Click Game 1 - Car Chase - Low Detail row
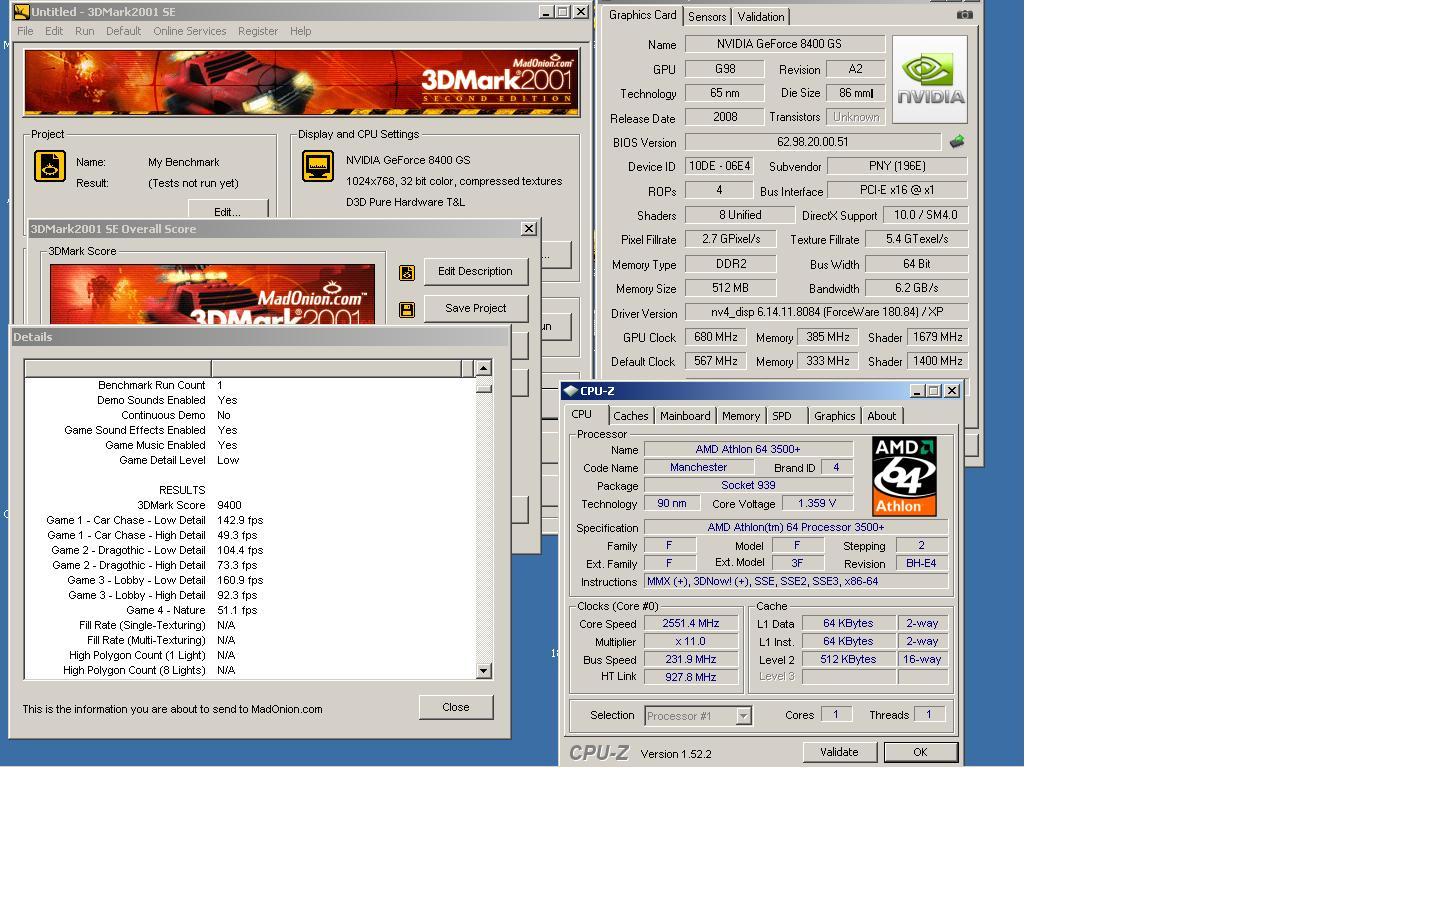1440x900 pixels. (x=249, y=520)
